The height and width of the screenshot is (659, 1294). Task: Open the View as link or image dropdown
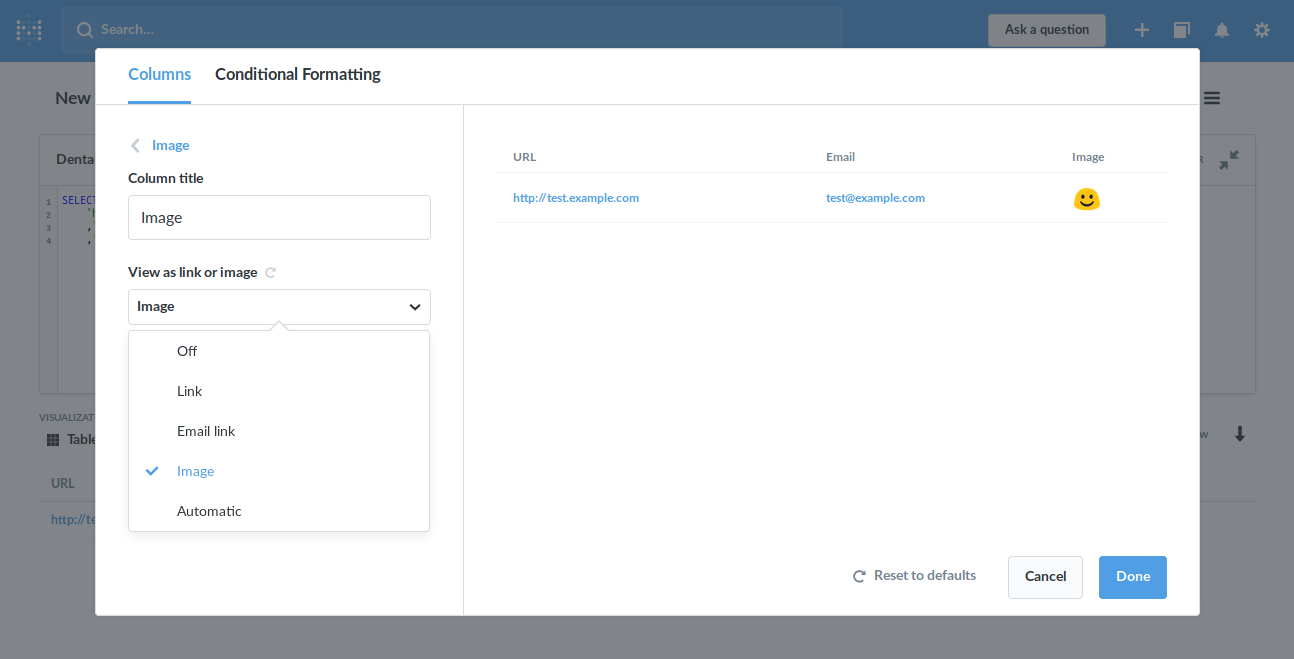pos(279,306)
